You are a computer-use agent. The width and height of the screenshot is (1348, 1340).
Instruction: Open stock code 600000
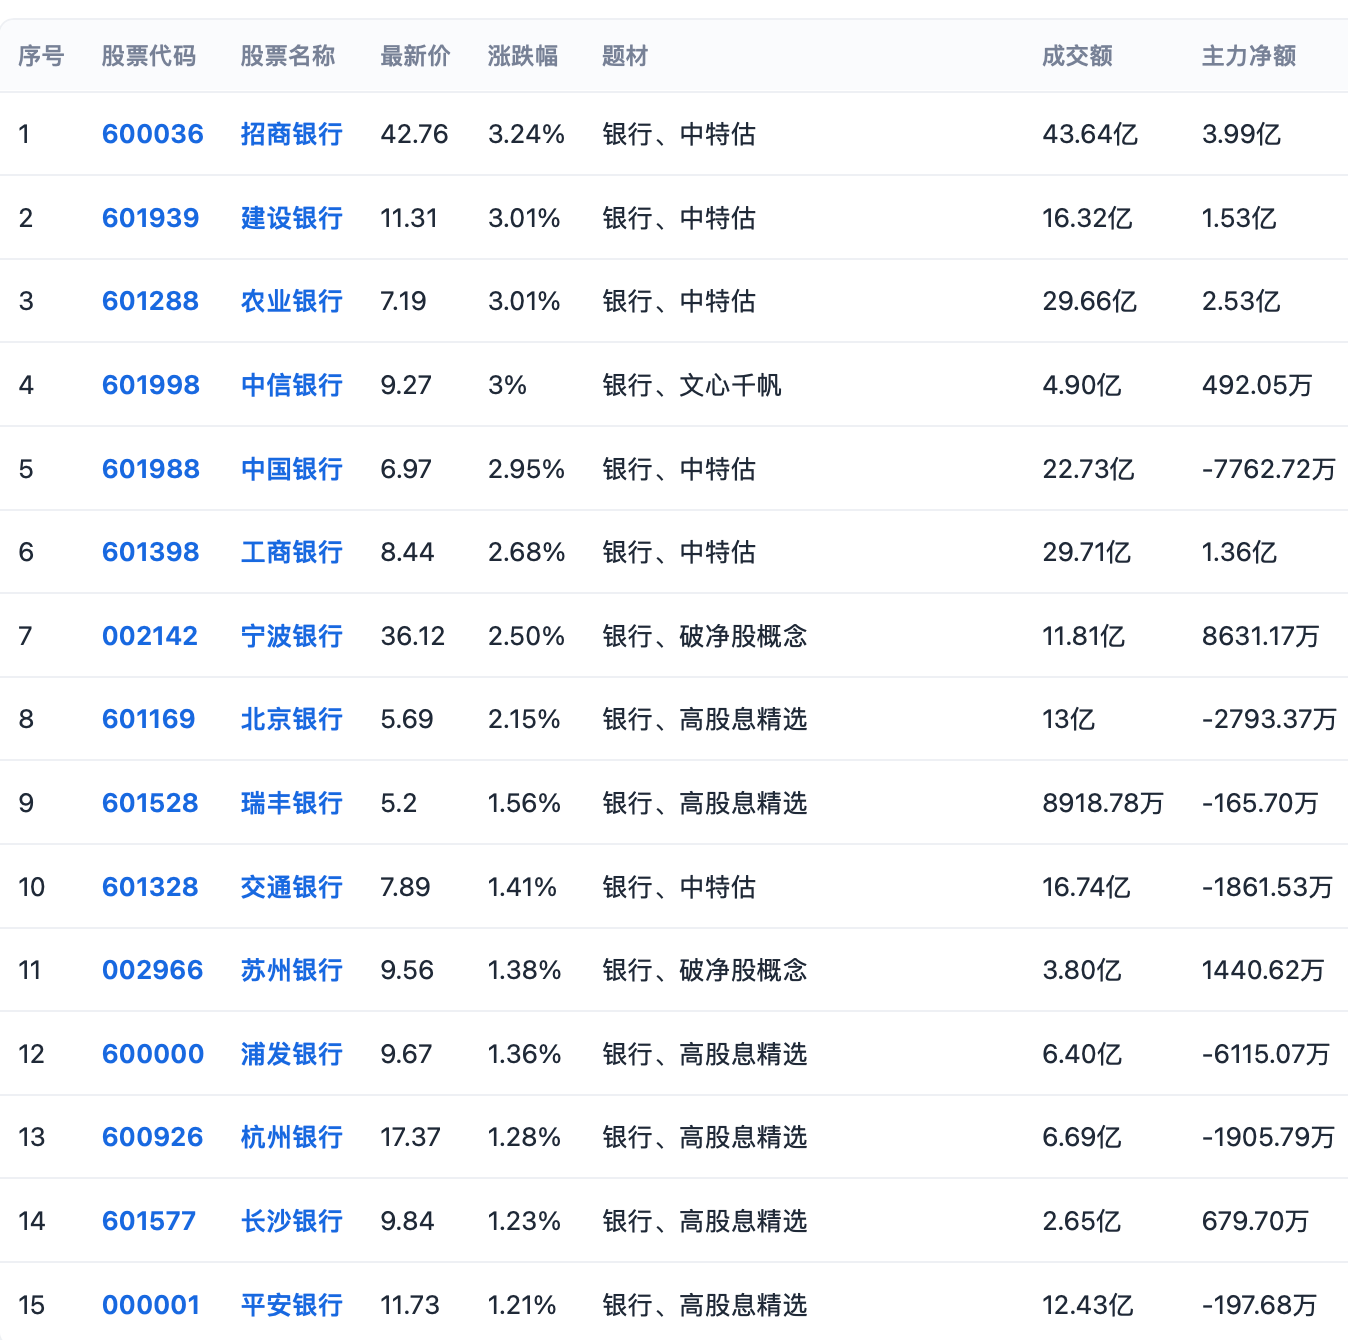pos(153,1054)
